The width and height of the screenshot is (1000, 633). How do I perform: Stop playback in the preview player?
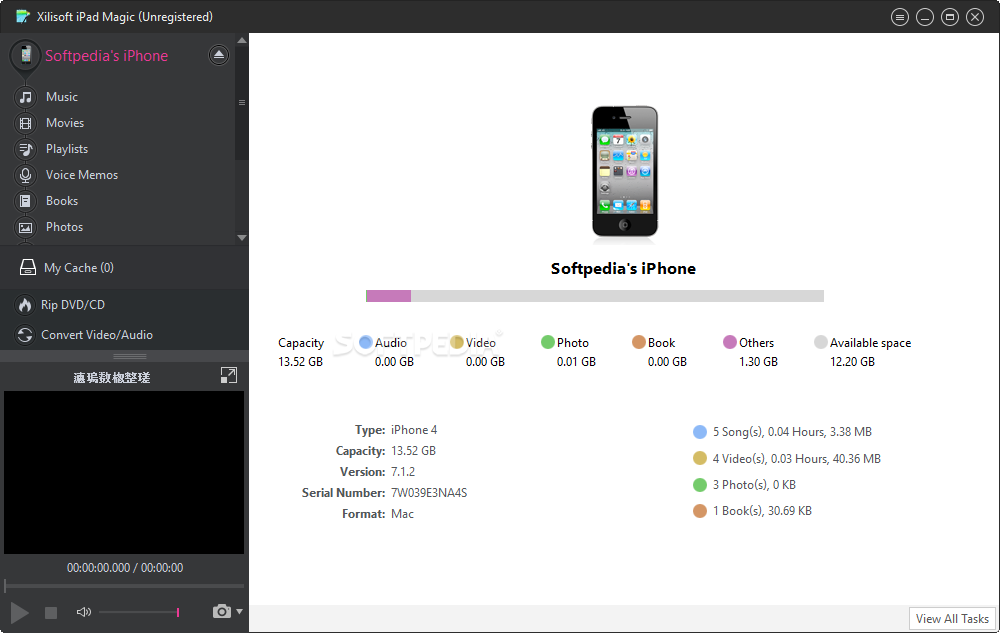click(51, 613)
